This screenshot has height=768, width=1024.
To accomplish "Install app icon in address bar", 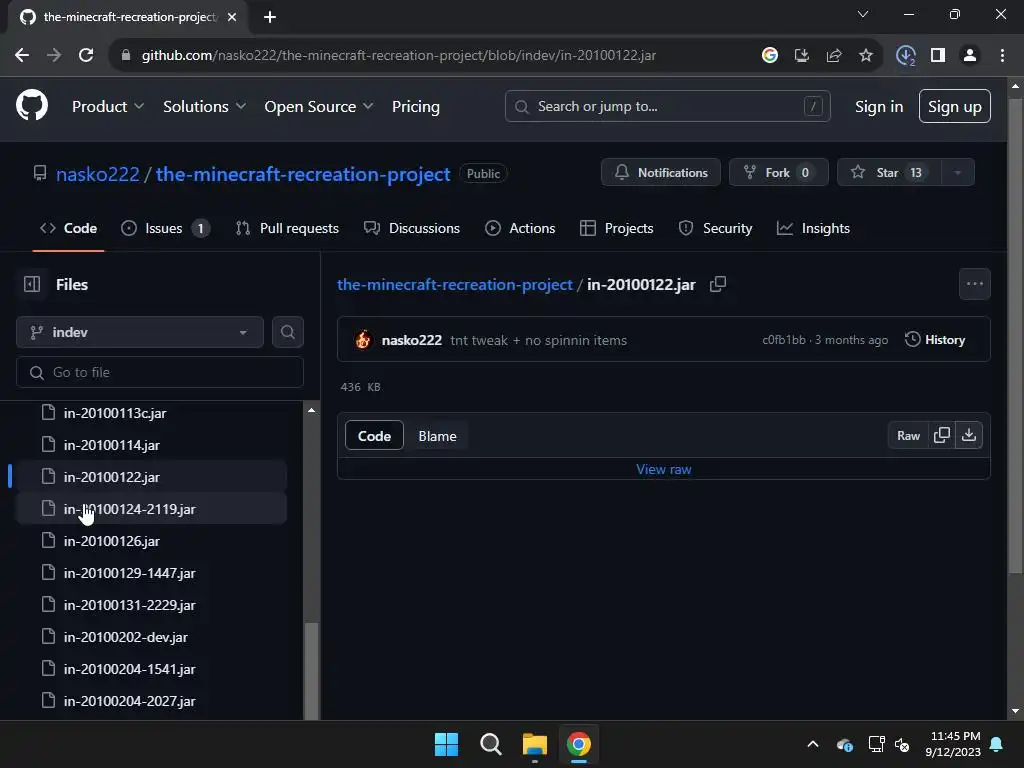I will 801,56.
